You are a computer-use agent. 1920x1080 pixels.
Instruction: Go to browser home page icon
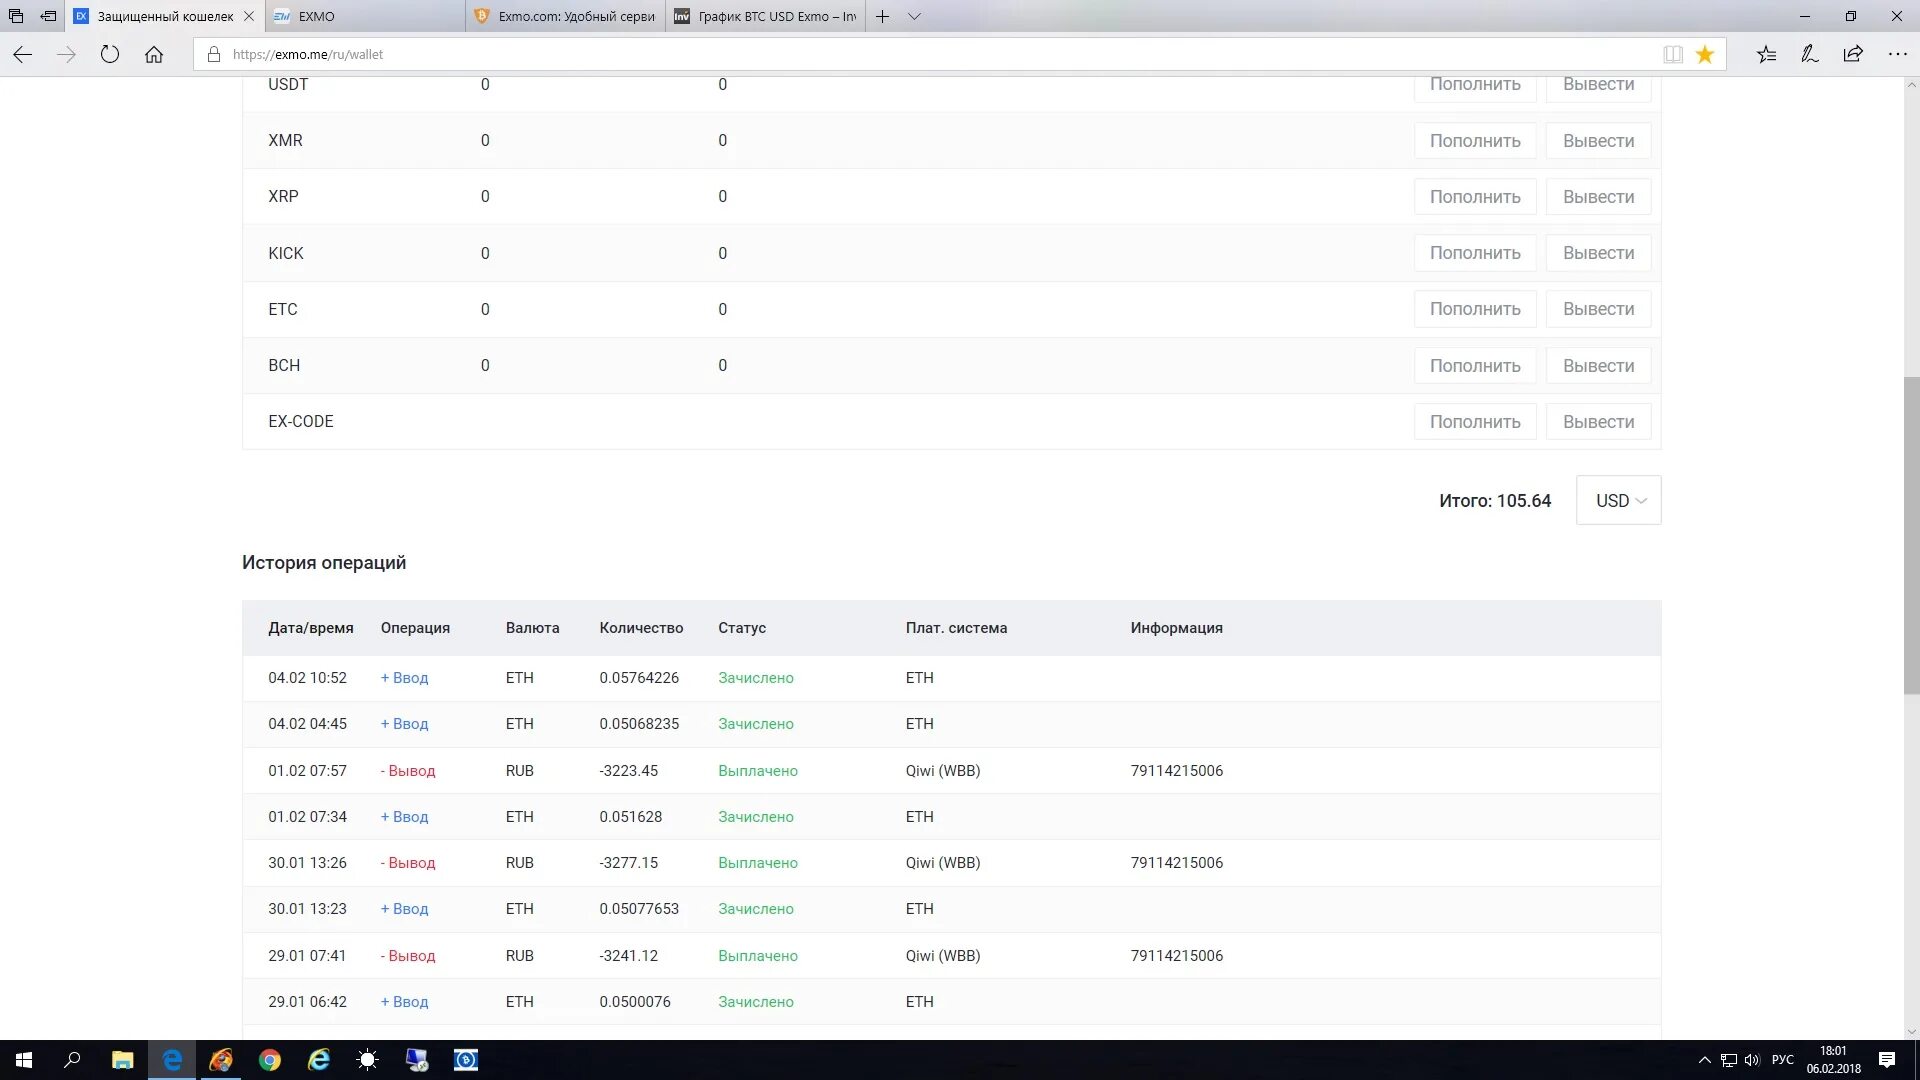(x=154, y=55)
